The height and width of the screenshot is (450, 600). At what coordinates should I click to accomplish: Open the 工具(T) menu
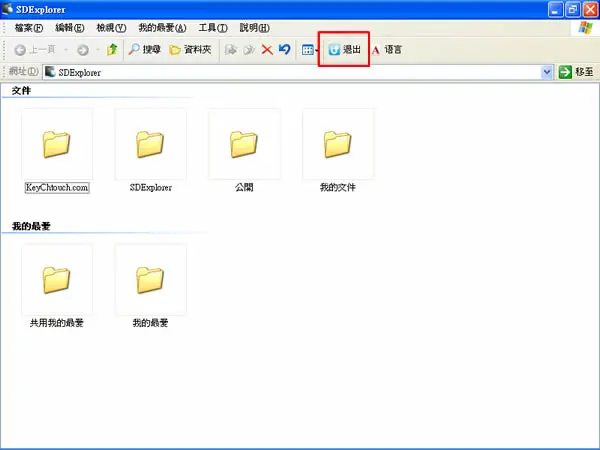coord(213,28)
